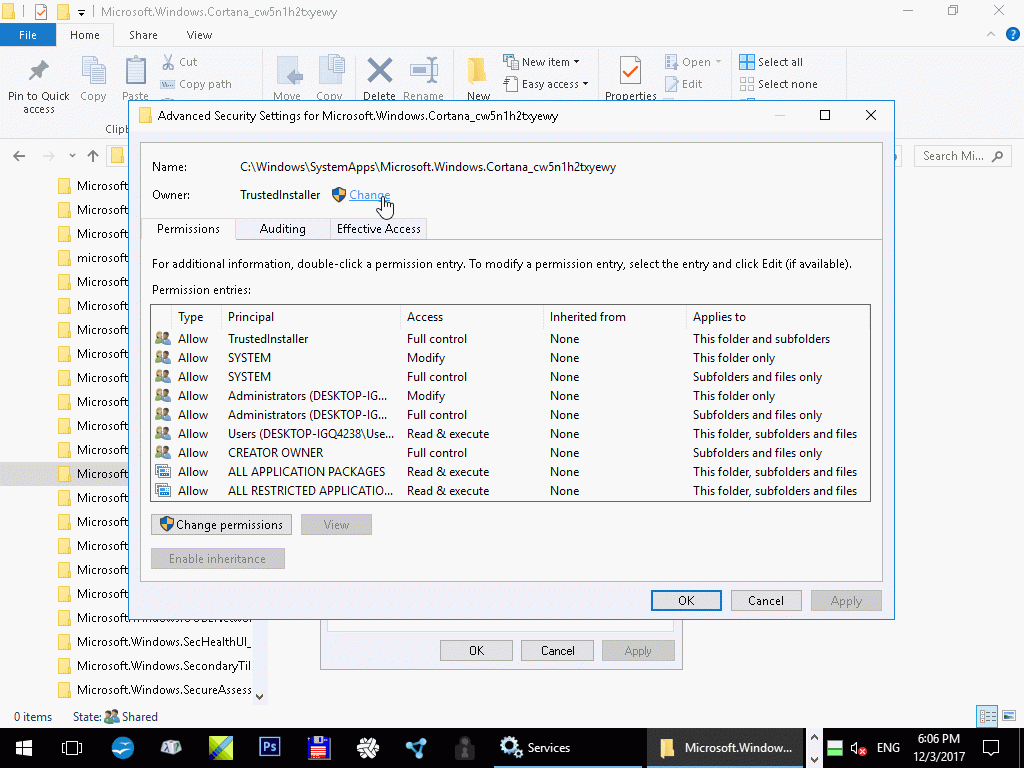Click the Access column header

click(x=472, y=317)
